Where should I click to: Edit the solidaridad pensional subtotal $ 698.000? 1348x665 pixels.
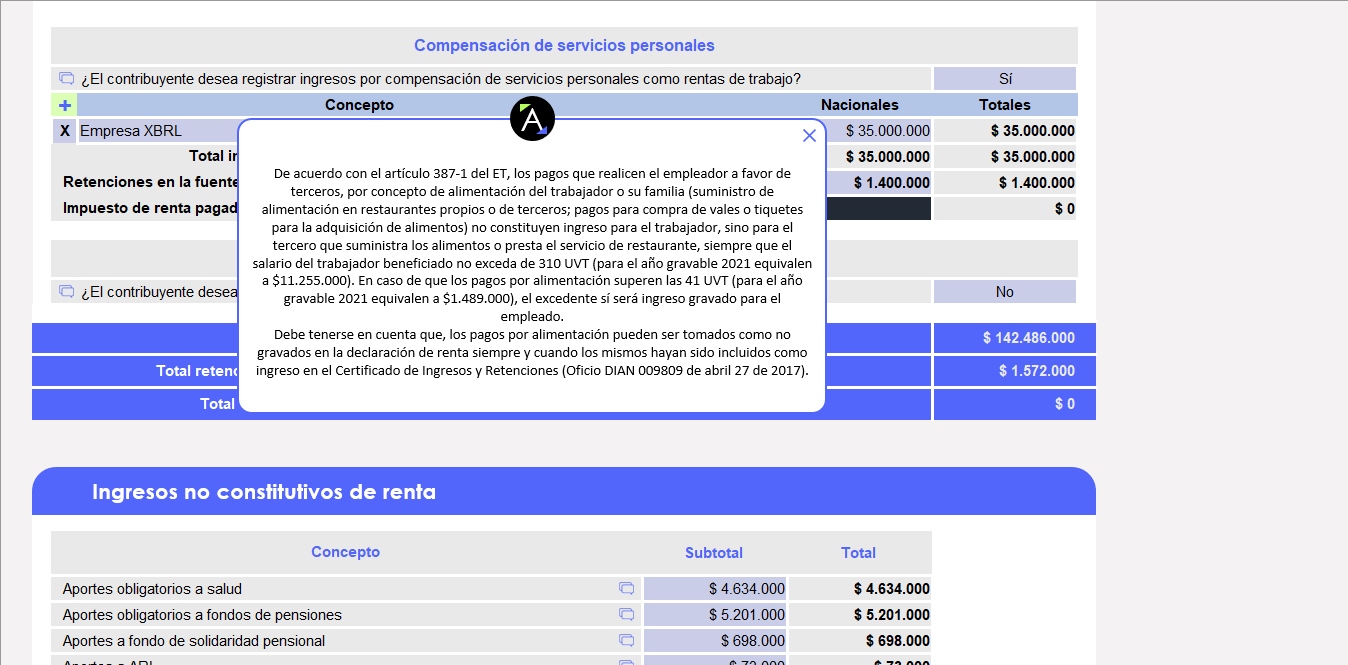coord(715,641)
